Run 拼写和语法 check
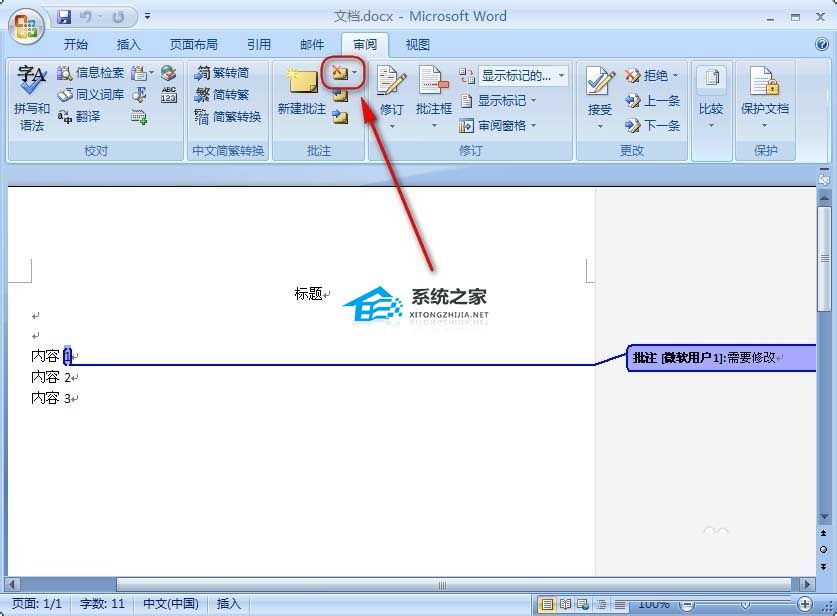 coord(31,98)
